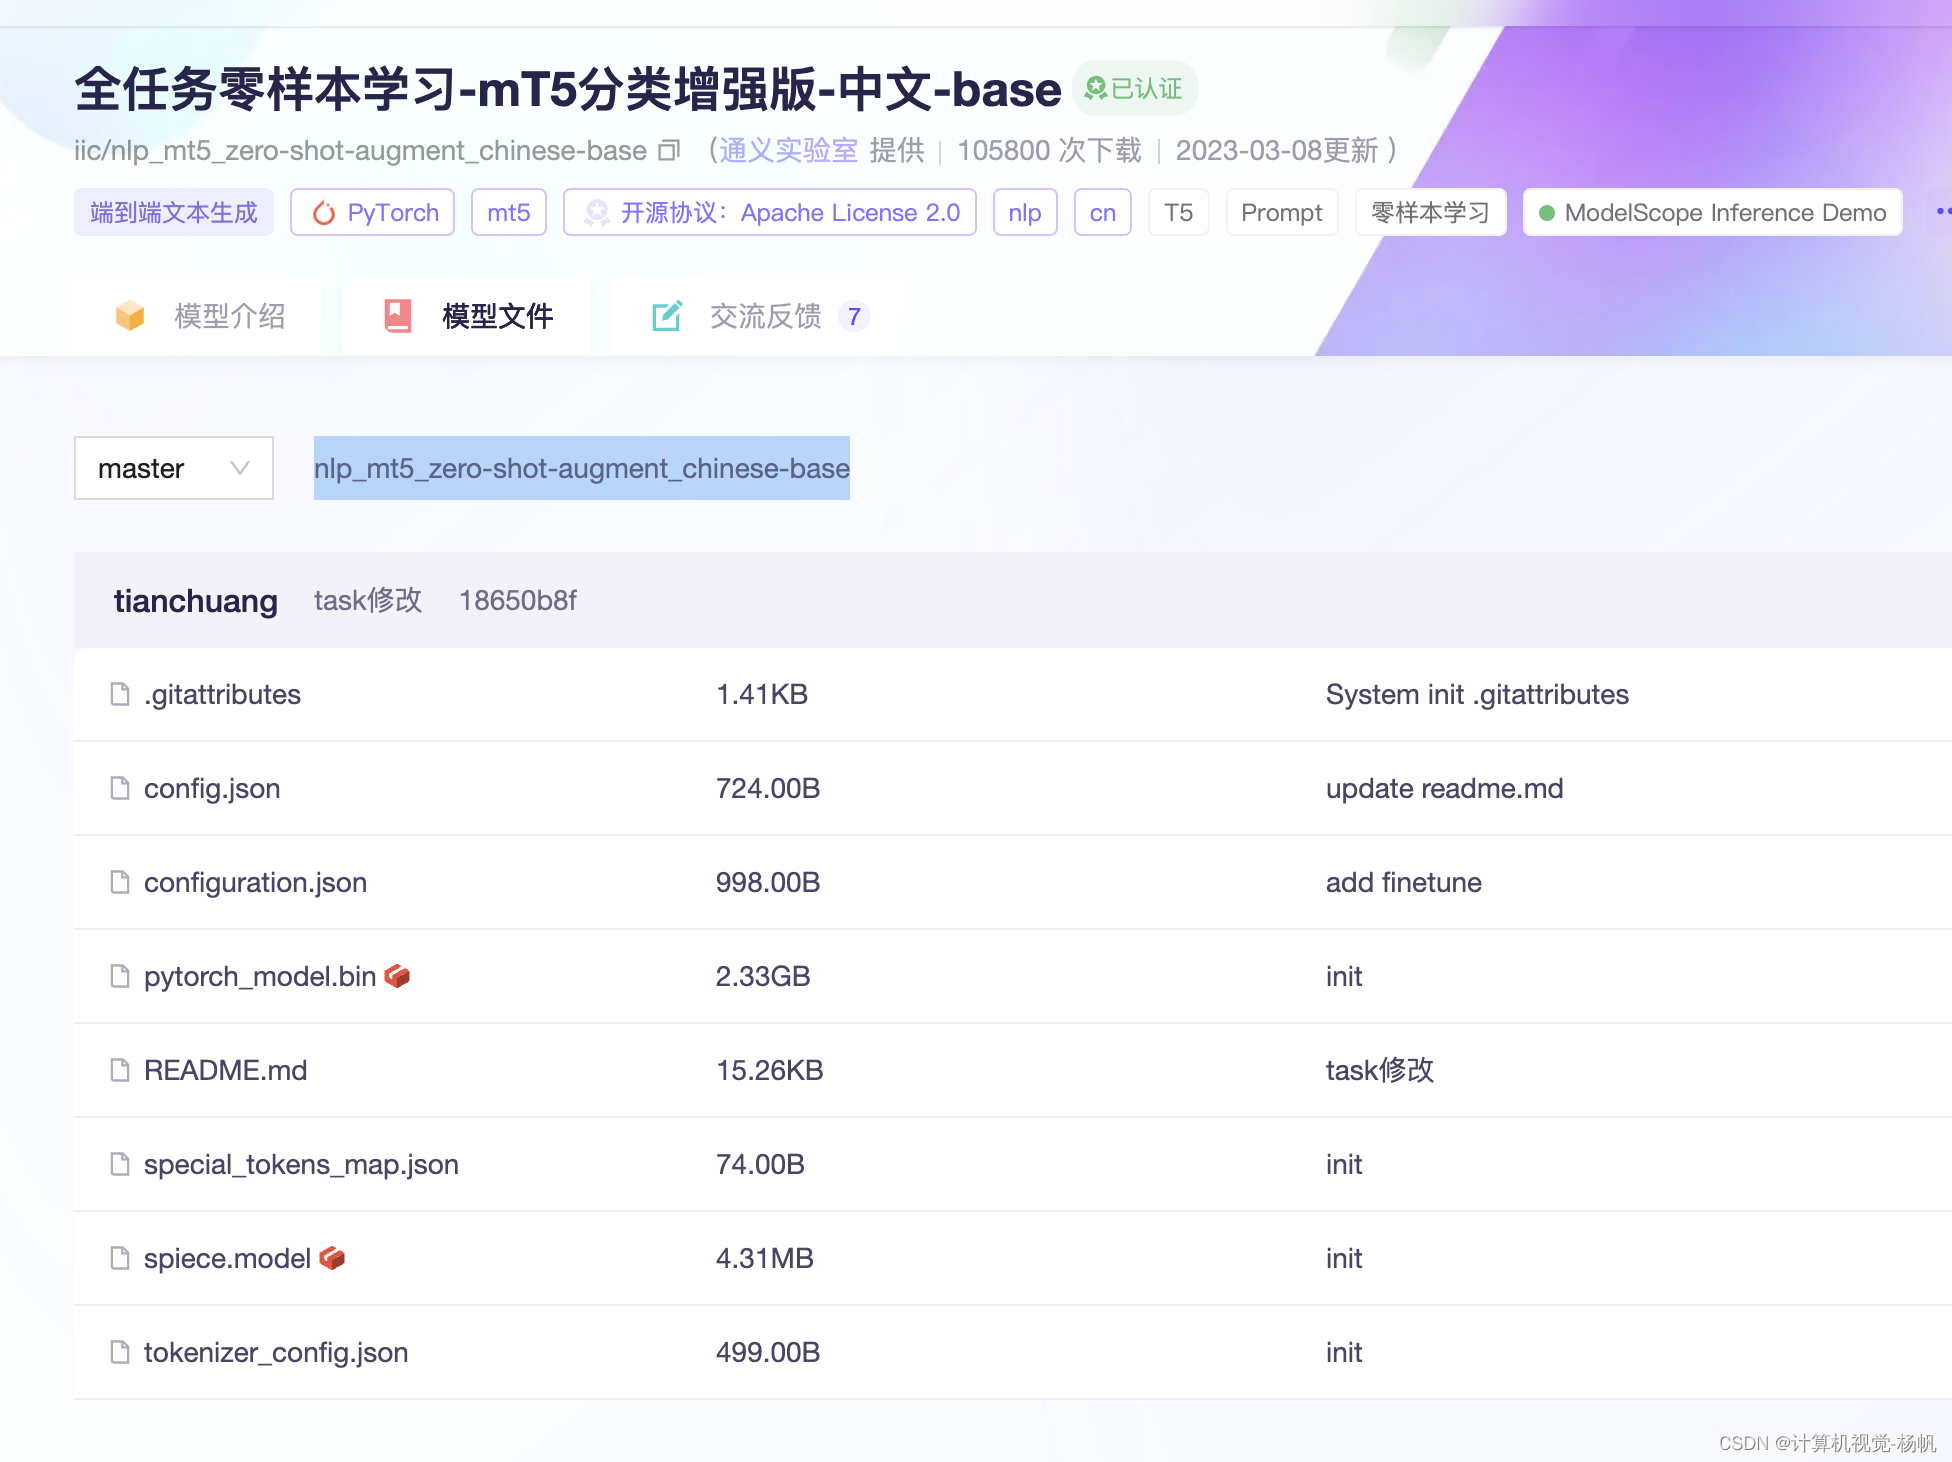This screenshot has height=1462, width=1952.
Task: Click the PyTorch flame icon tag
Action: 324,213
